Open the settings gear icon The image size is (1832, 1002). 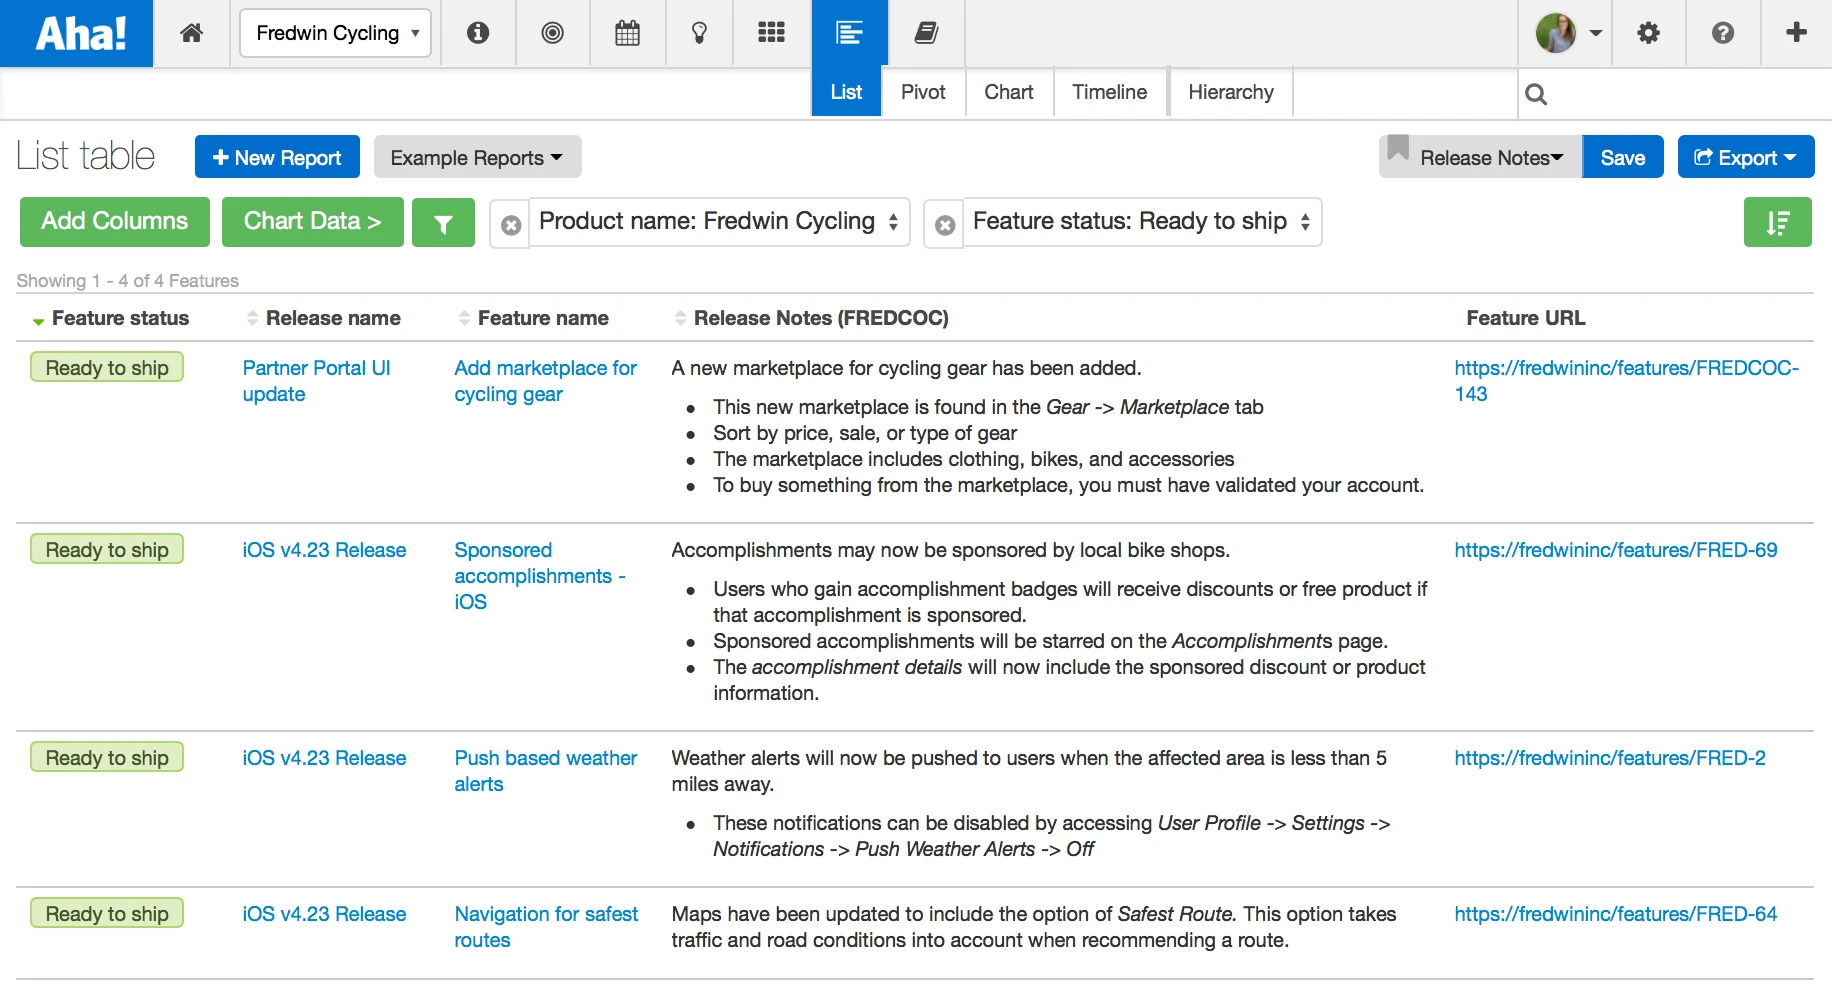click(x=1648, y=33)
